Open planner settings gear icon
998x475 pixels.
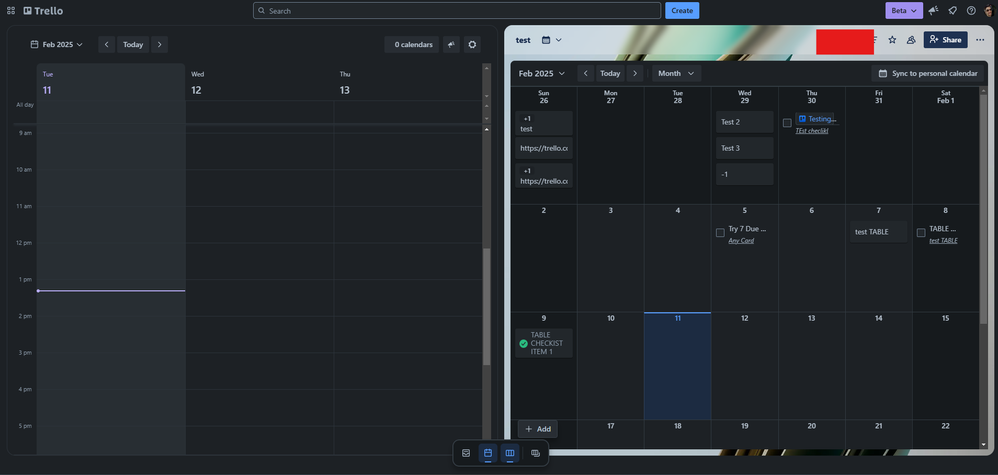[472, 45]
